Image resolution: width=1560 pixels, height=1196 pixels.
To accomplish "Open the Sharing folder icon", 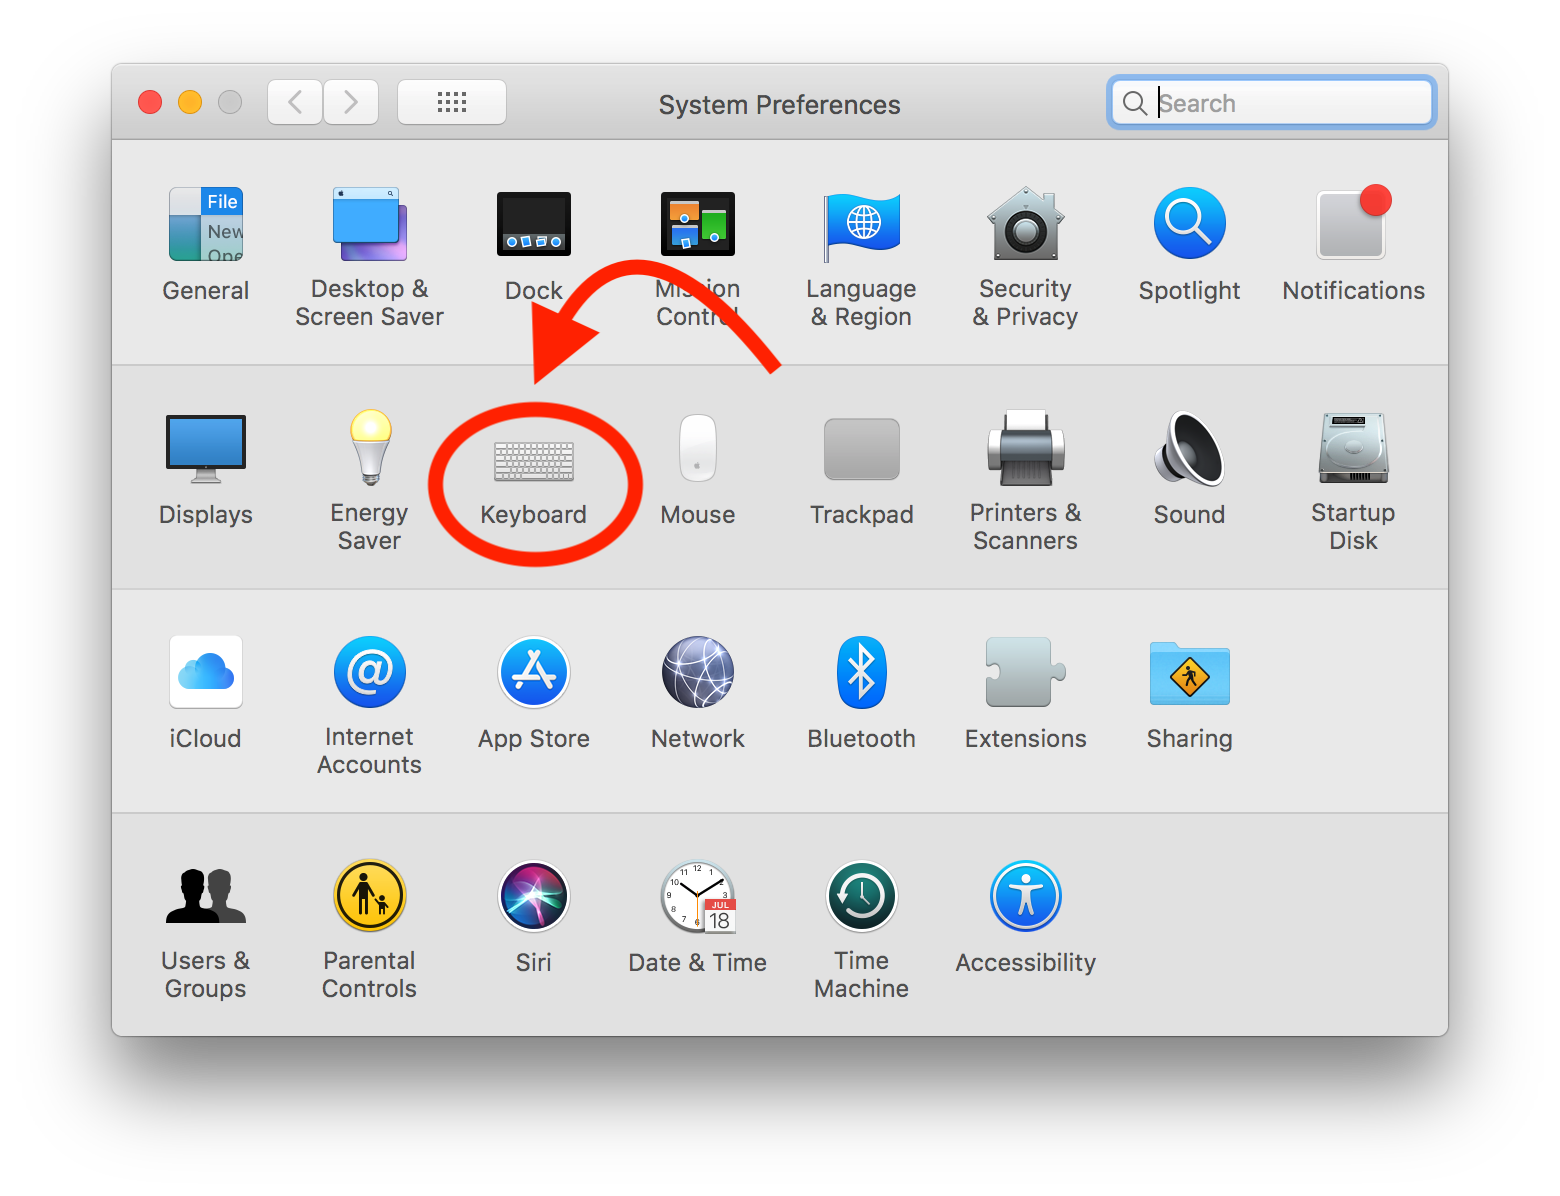I will coord(1189,673).
